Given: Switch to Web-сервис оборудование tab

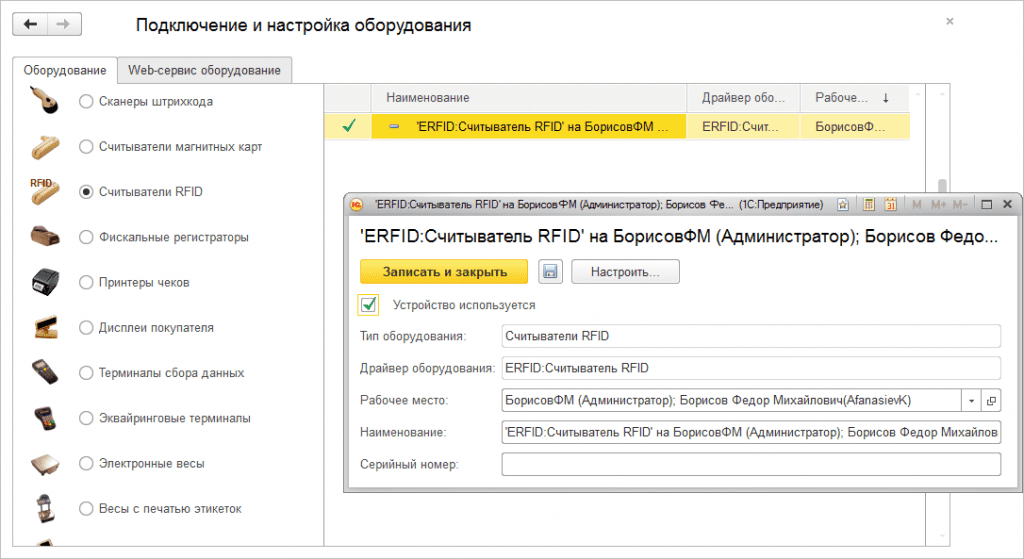Looking at the screenshot, I should coord(204,70).
